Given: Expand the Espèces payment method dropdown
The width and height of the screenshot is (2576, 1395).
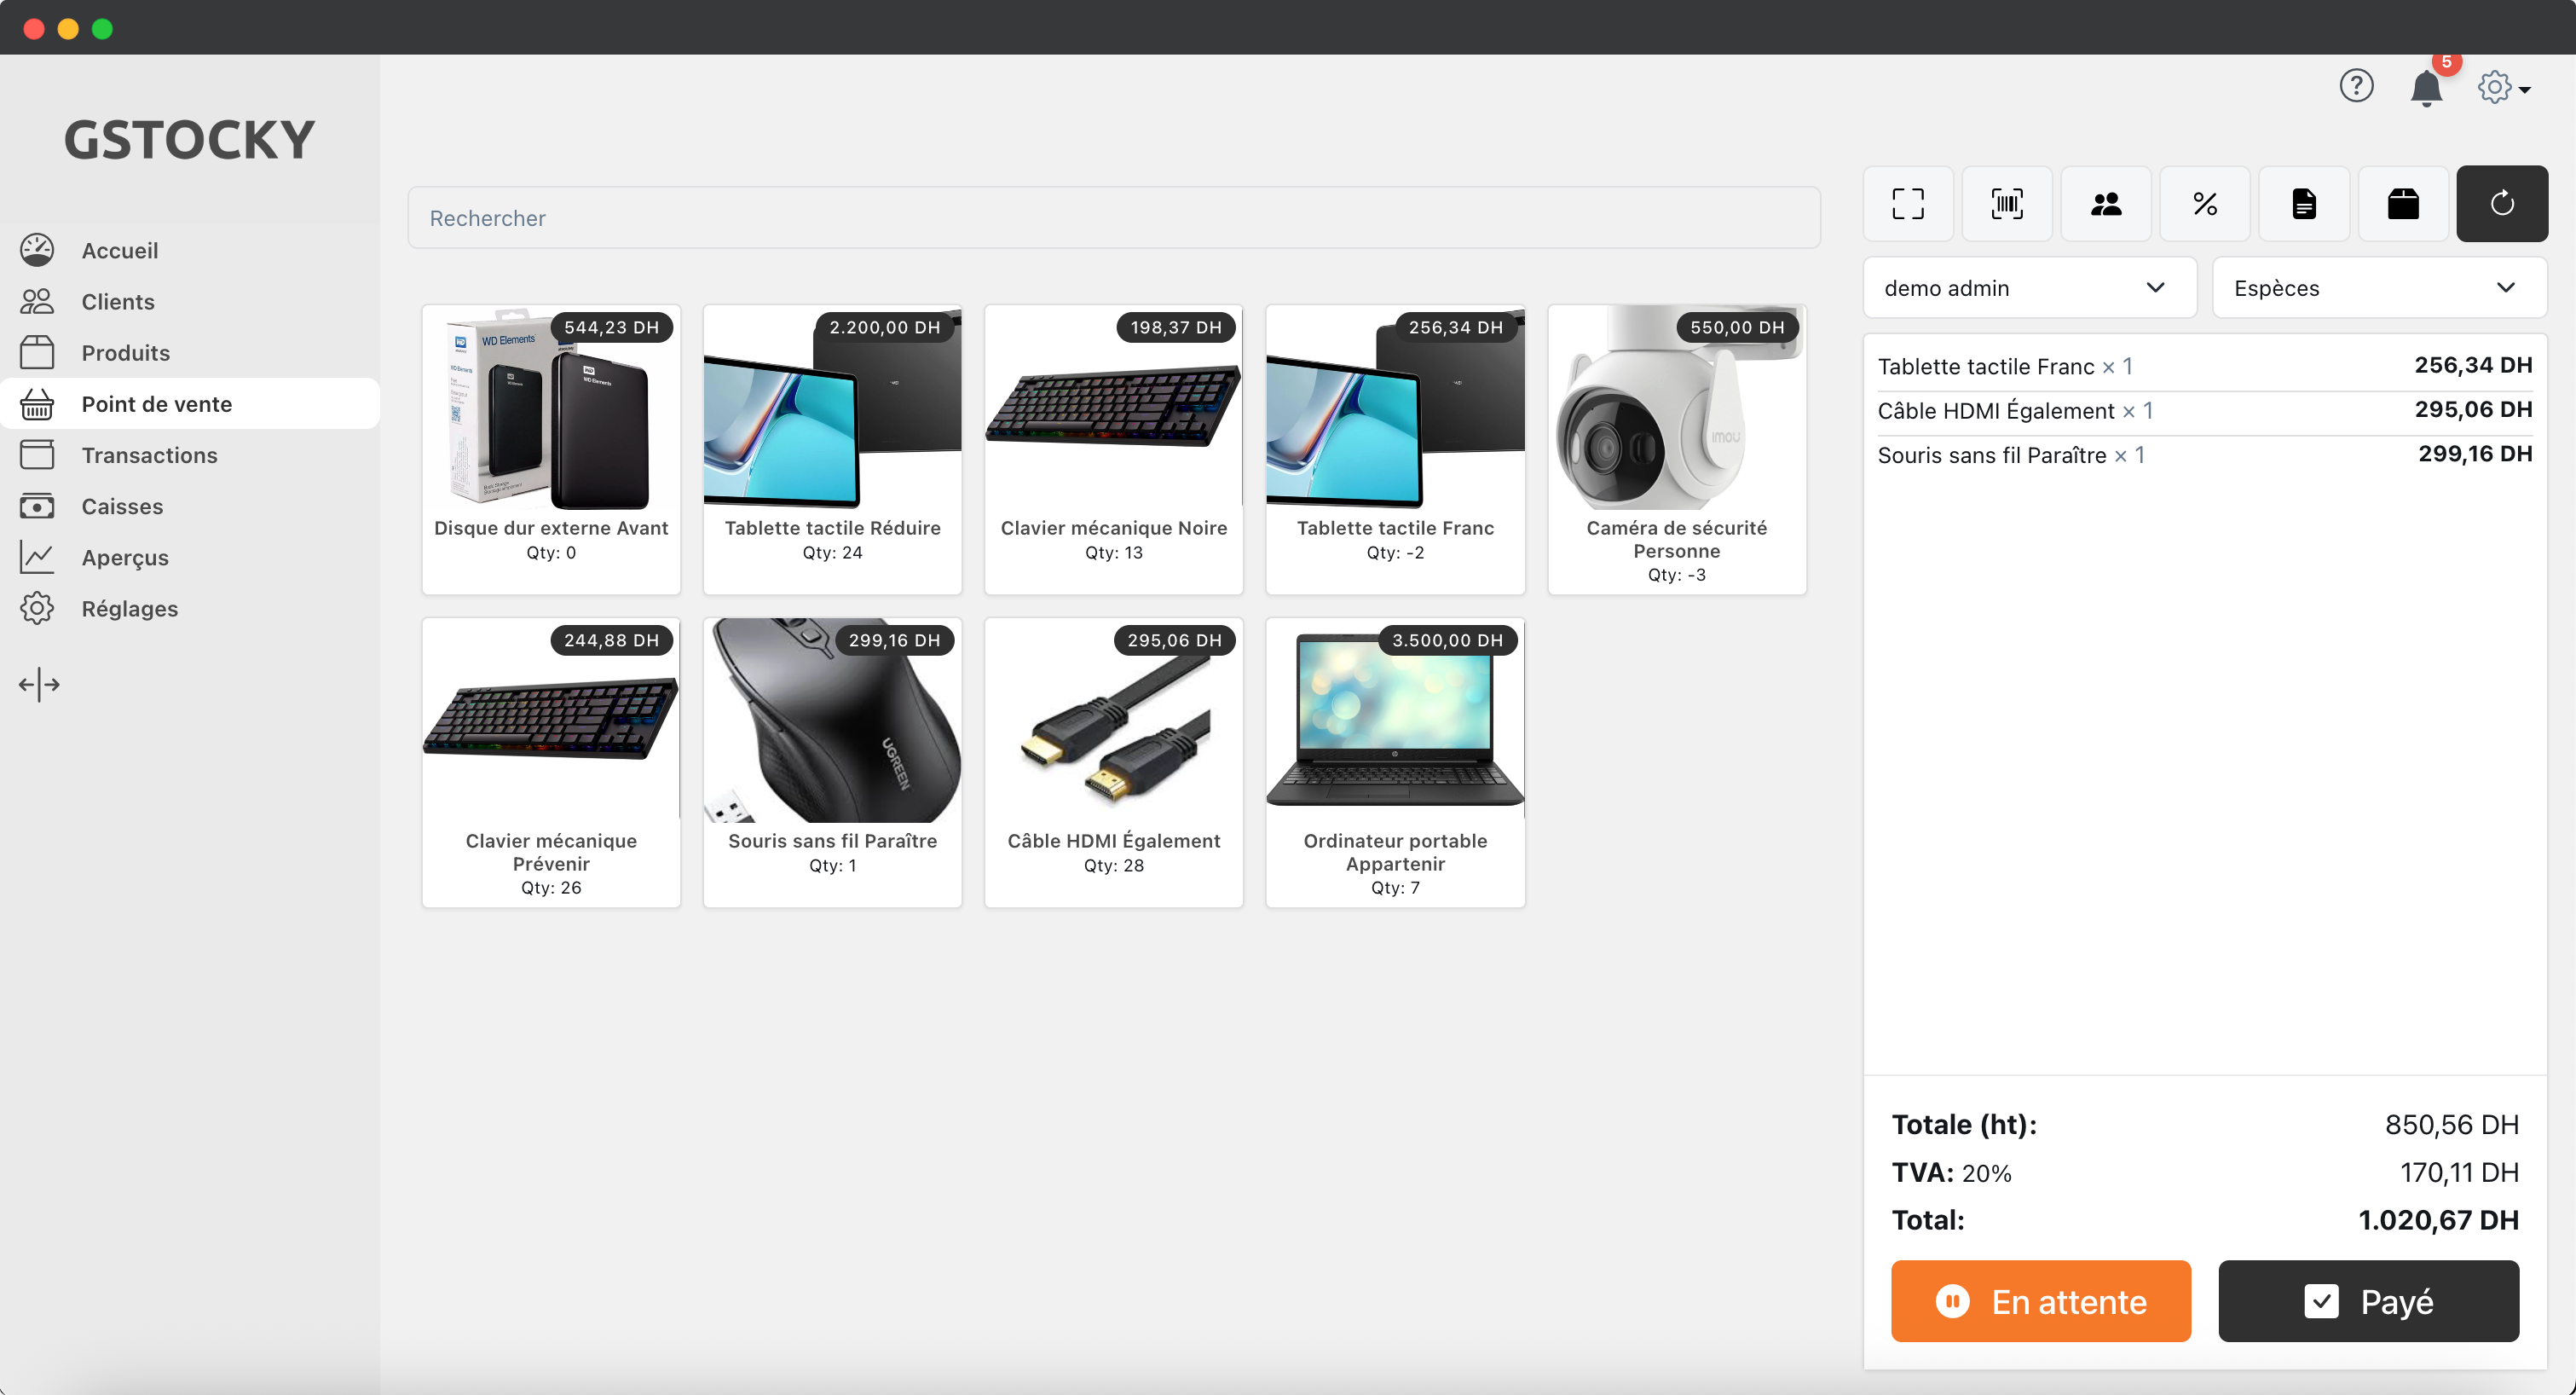Looking at the screenshot, I should tap(2378, 288).
